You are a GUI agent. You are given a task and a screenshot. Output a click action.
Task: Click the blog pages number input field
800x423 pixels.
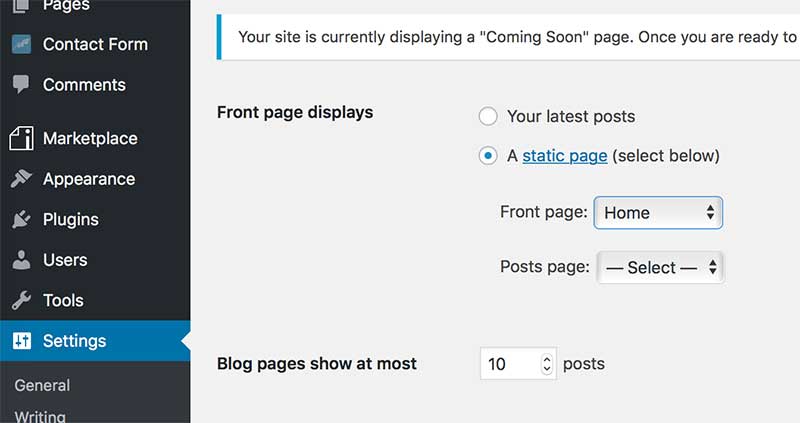point(509,364)
